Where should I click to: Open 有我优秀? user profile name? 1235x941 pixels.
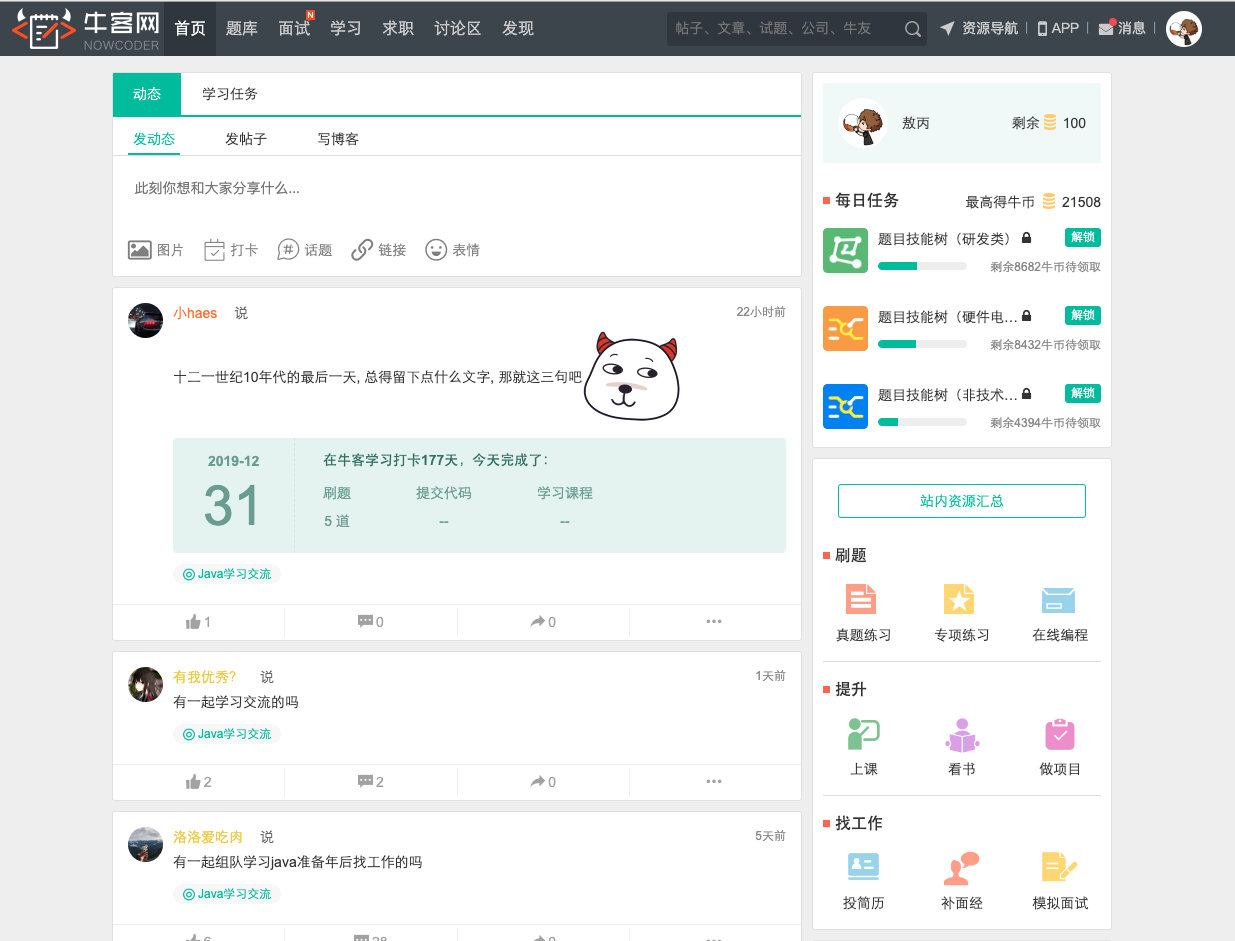[205, 677]
